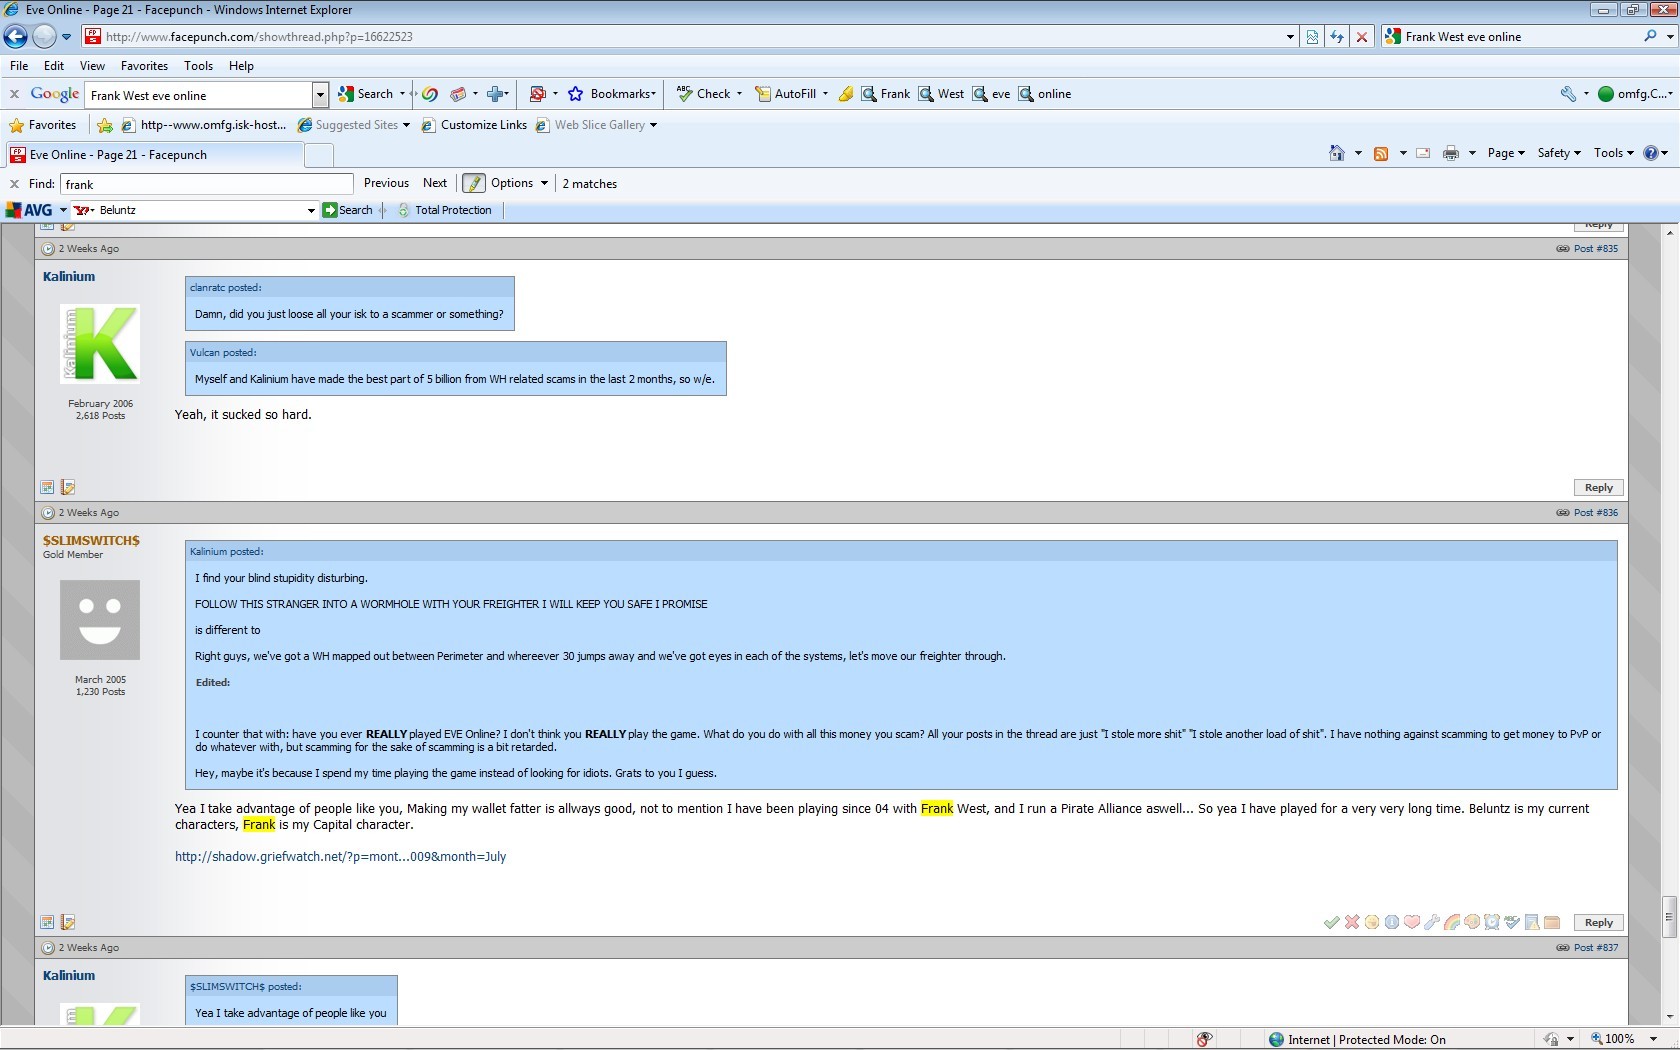Click the Compatibility View icon

[1312, 37]
